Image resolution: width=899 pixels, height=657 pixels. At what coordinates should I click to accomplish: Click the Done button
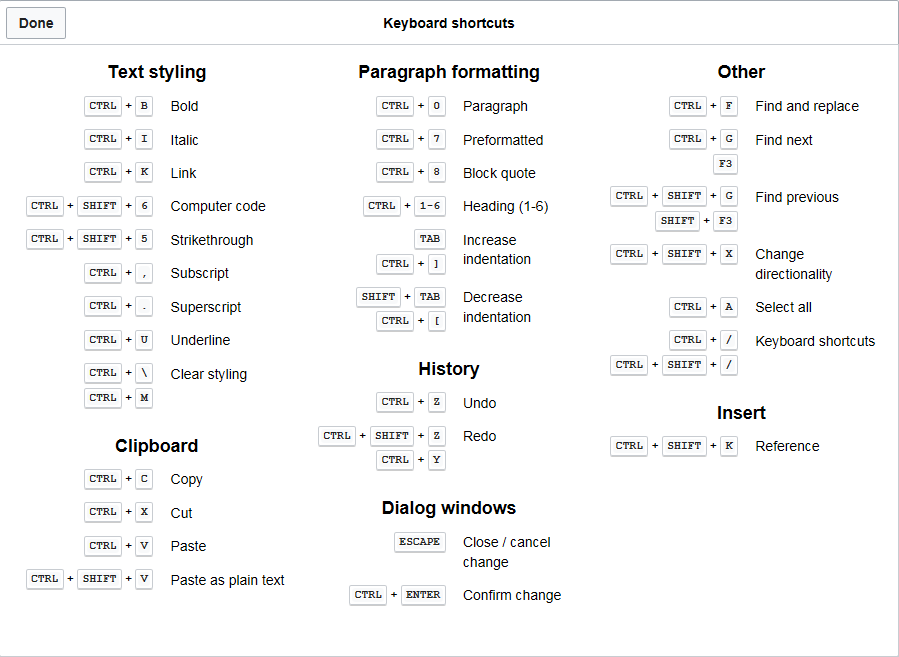pyautogui.click(x=36, y=23)
